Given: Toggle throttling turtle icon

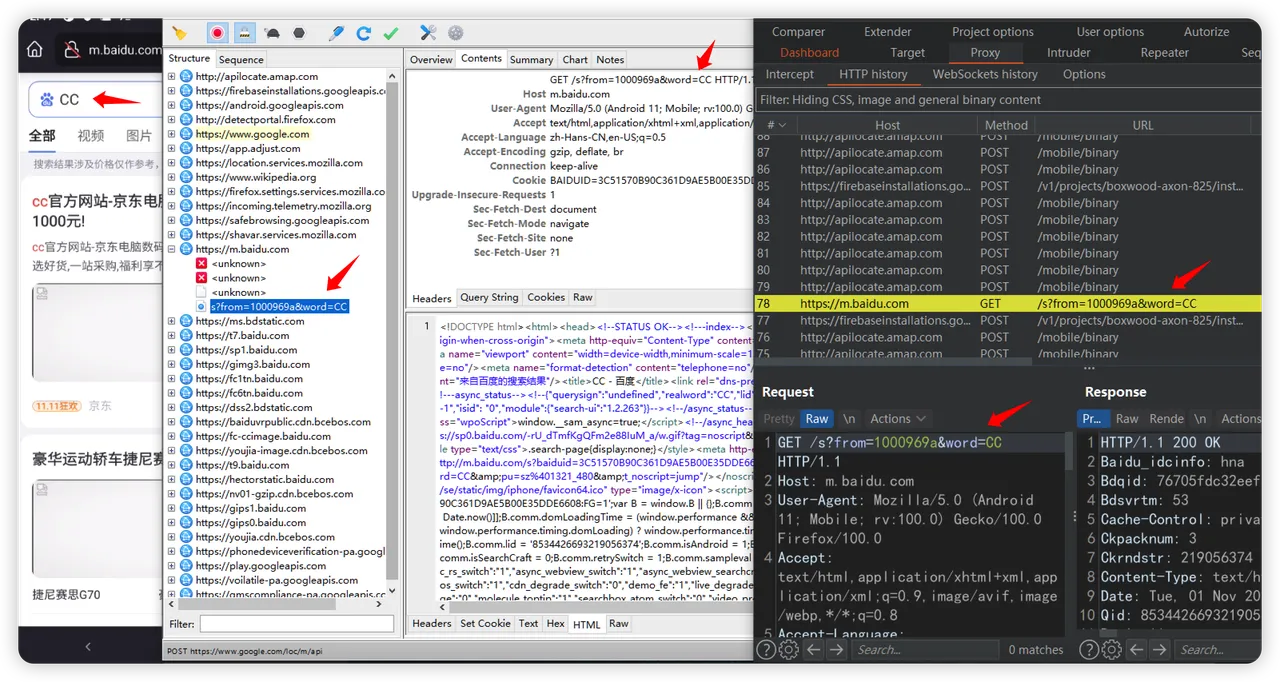Looking at the screenshot, I should [x=272, y=33].
